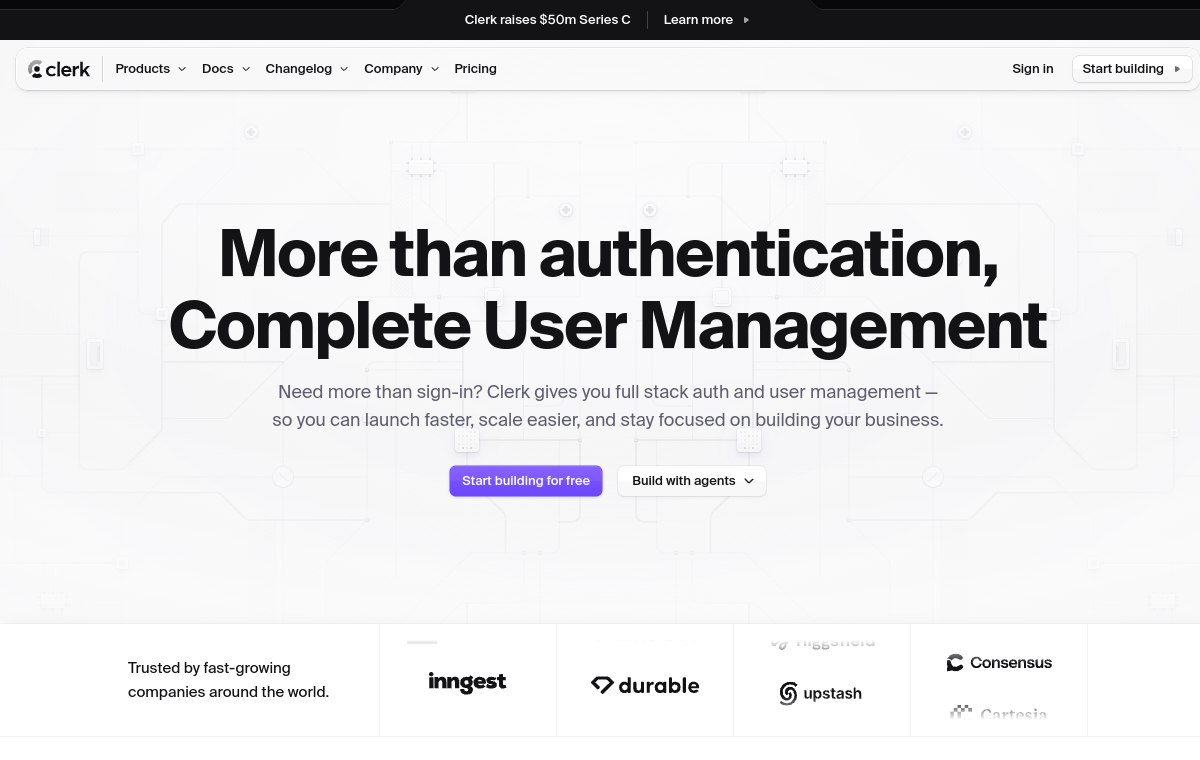
Task: Open the Build with agents dropdown
Action: tap(692, 481)
